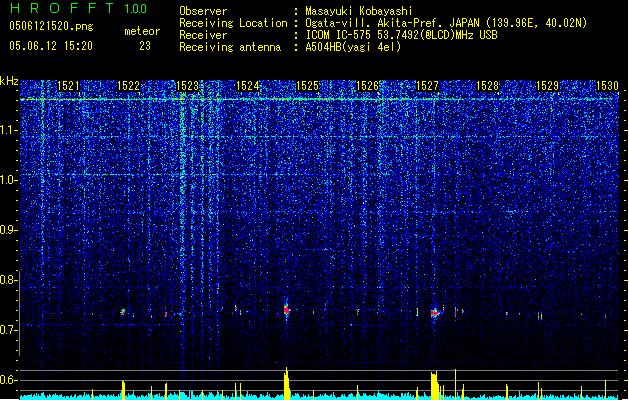Click the 1526 time marker
629x400 pixels.
tap(367, 86)
